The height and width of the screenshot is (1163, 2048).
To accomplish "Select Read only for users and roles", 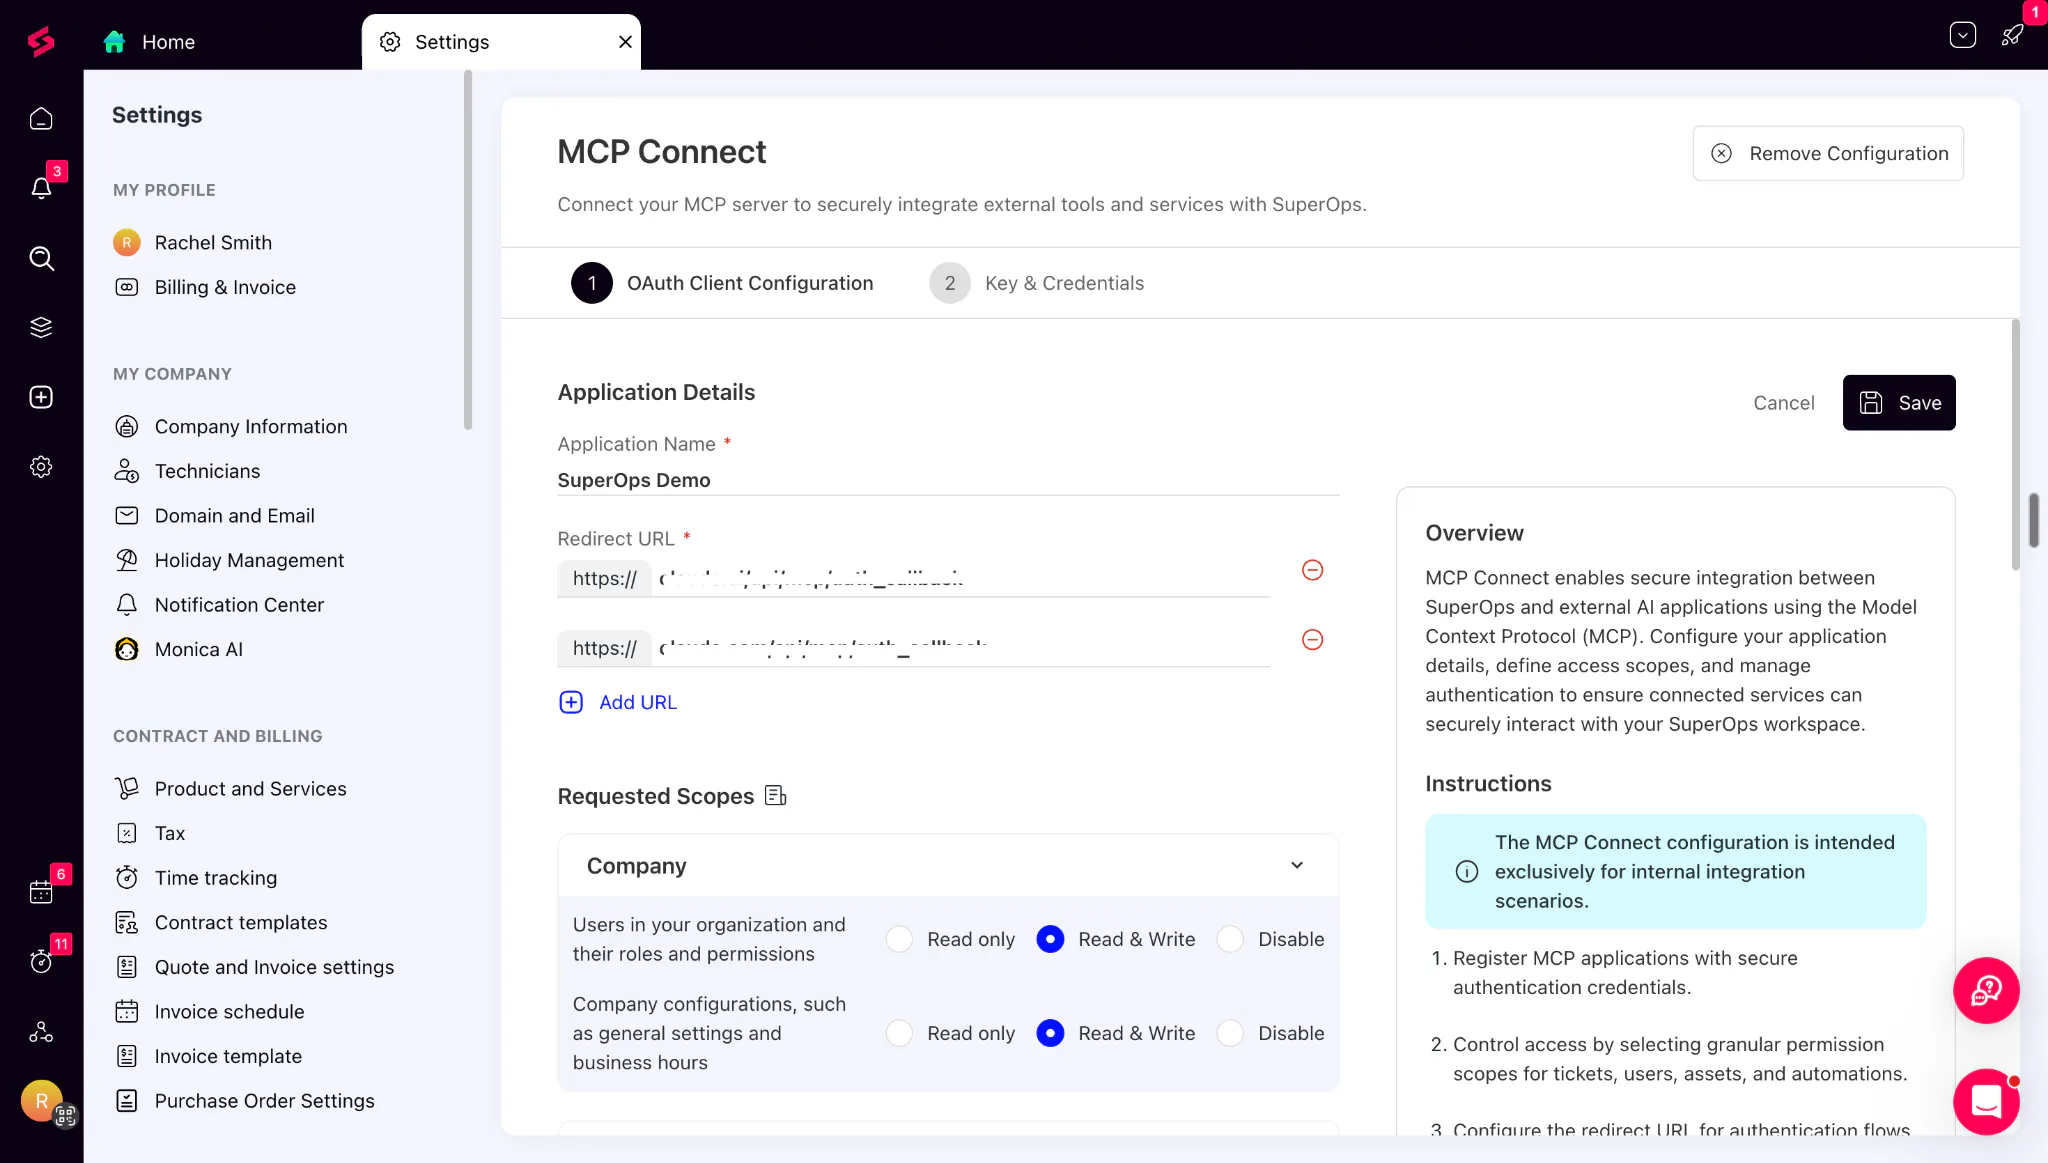I will coord(899,939).
